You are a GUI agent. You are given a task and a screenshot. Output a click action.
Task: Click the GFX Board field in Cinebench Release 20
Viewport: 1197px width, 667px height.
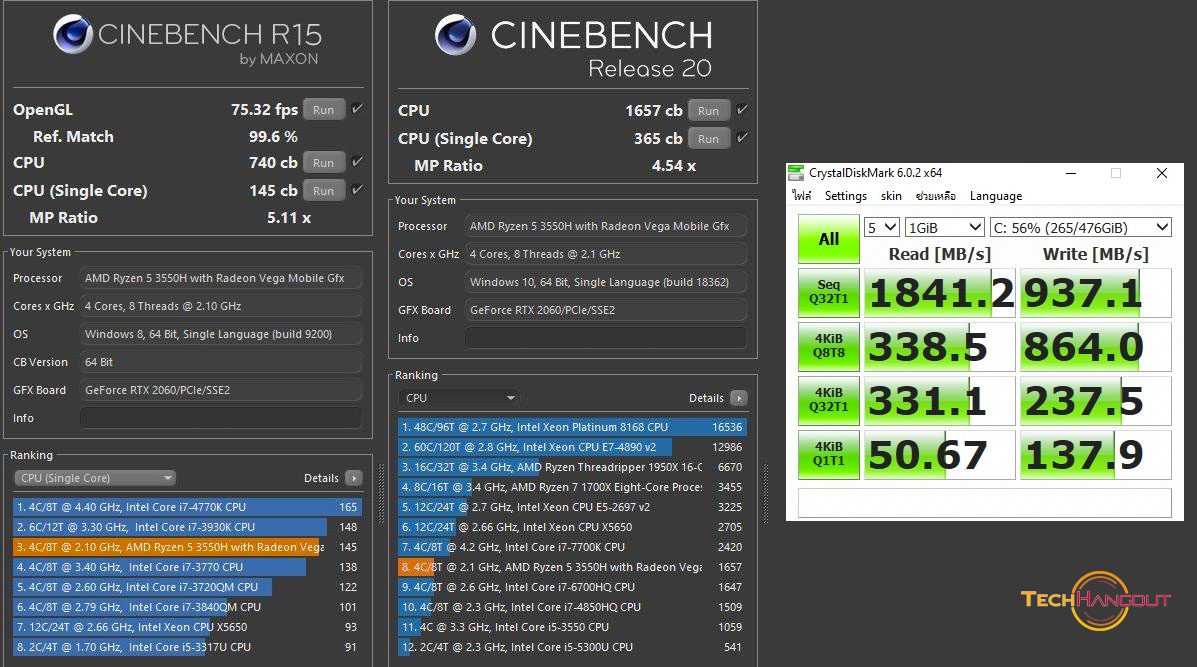click(x=605, y=310)
